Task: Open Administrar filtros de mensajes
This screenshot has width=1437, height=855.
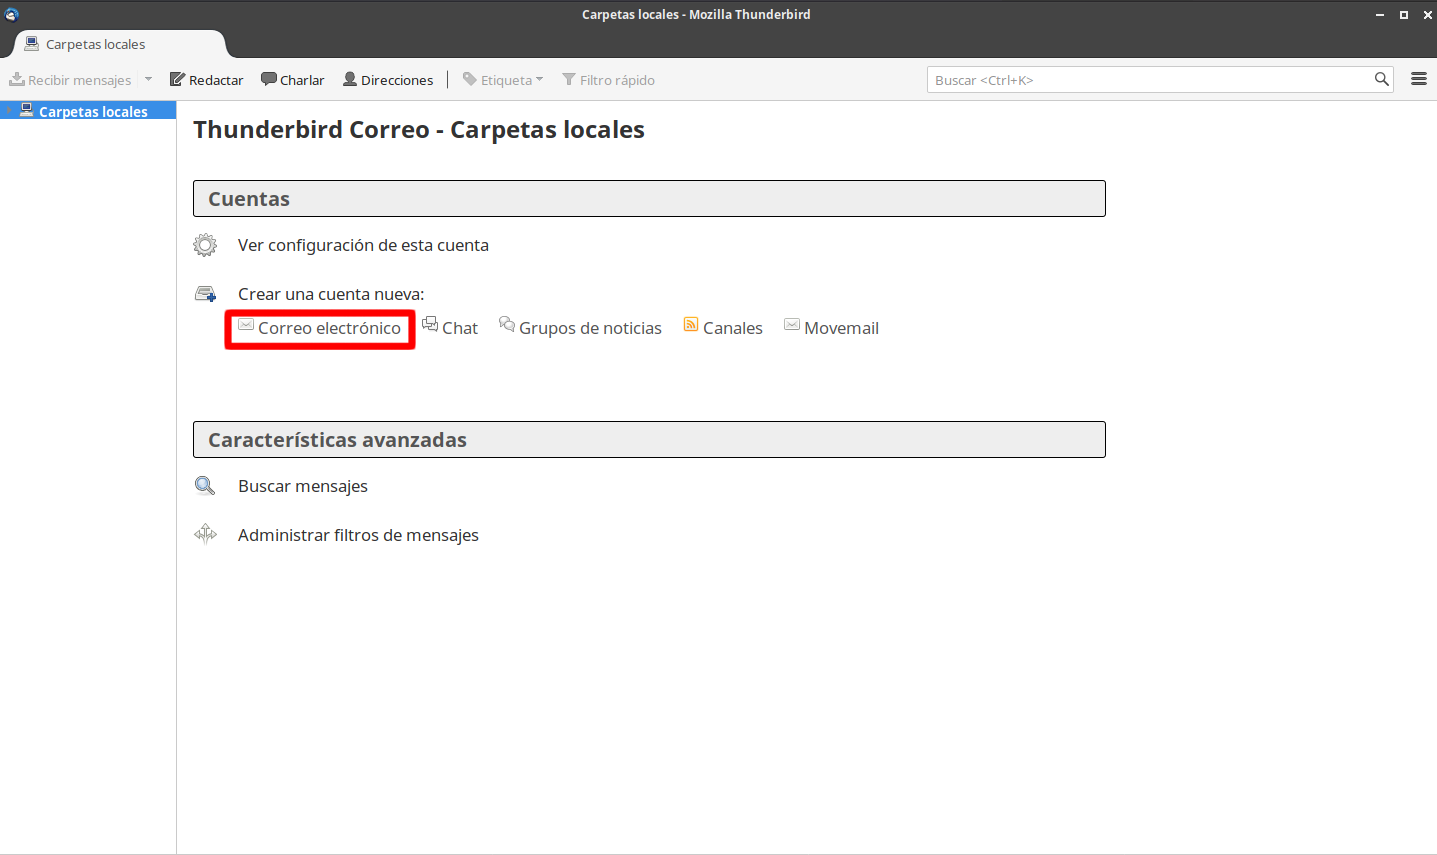Action: point(358,535)
